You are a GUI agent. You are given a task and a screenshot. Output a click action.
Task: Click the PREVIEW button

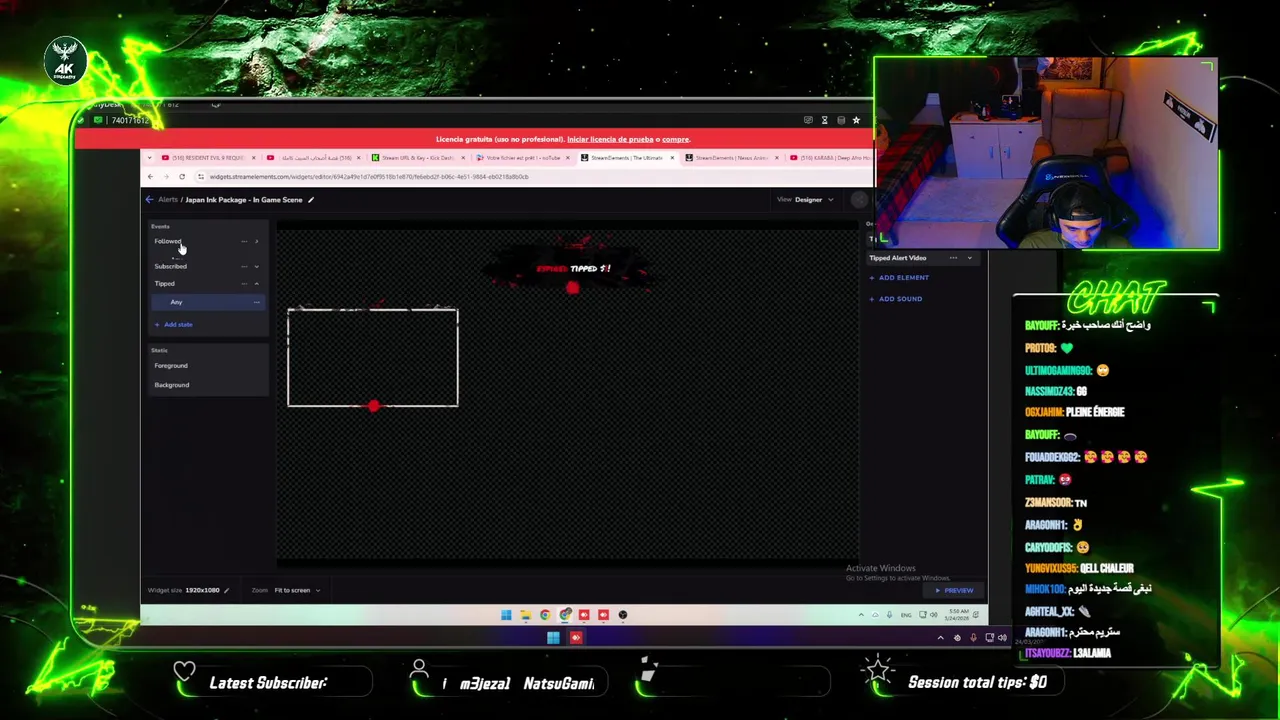[x=954, y=590]
